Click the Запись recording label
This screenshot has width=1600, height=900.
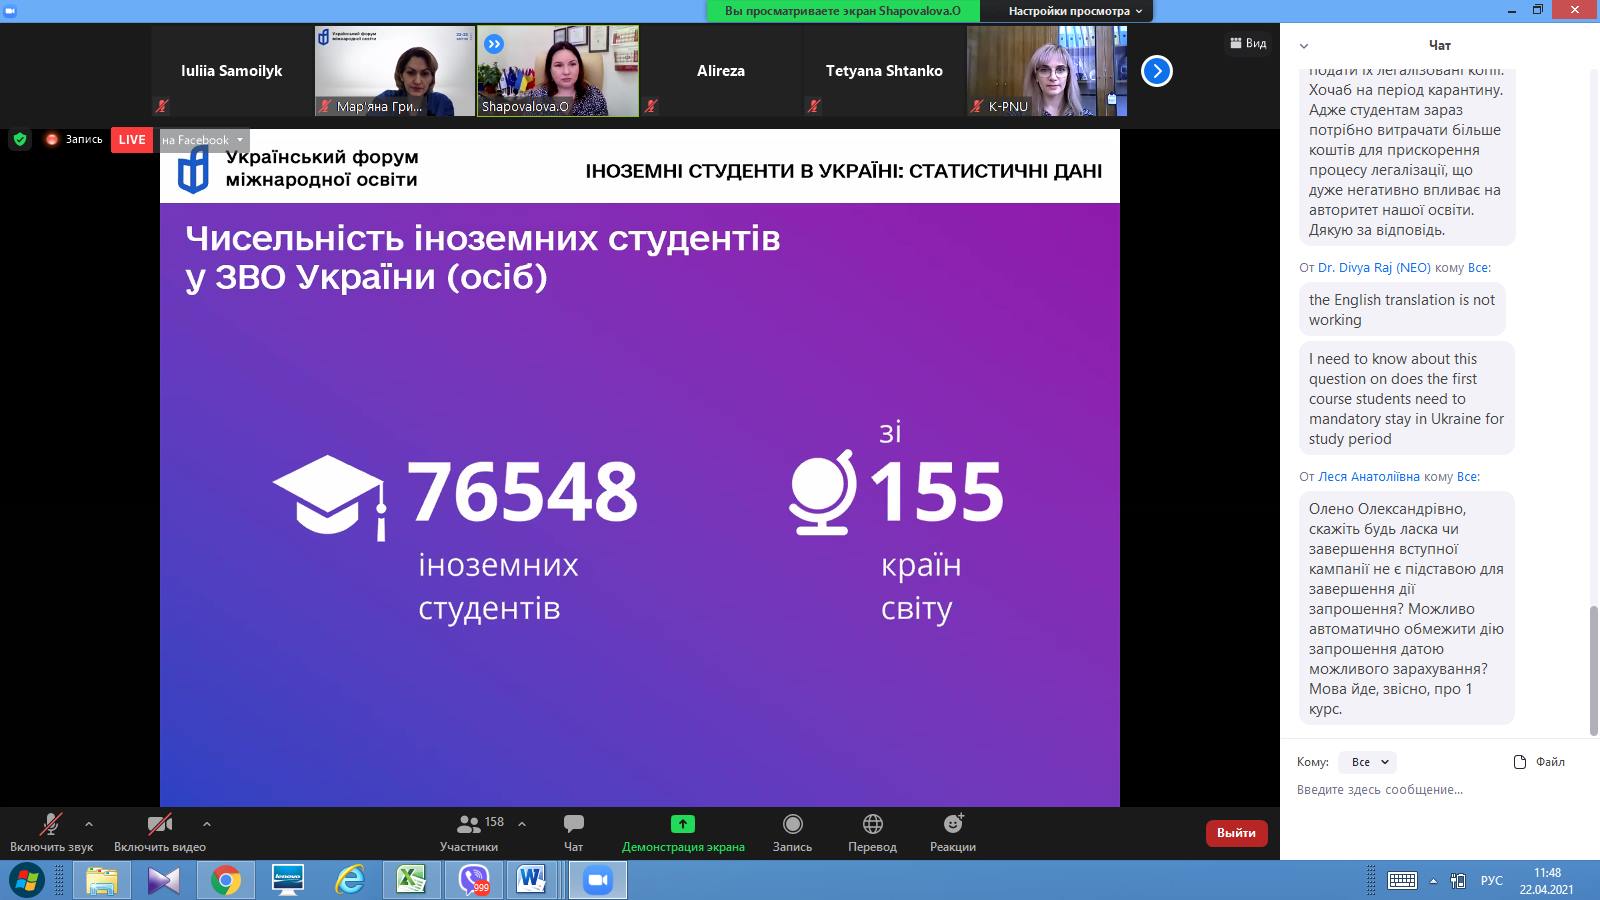[84, 140]
